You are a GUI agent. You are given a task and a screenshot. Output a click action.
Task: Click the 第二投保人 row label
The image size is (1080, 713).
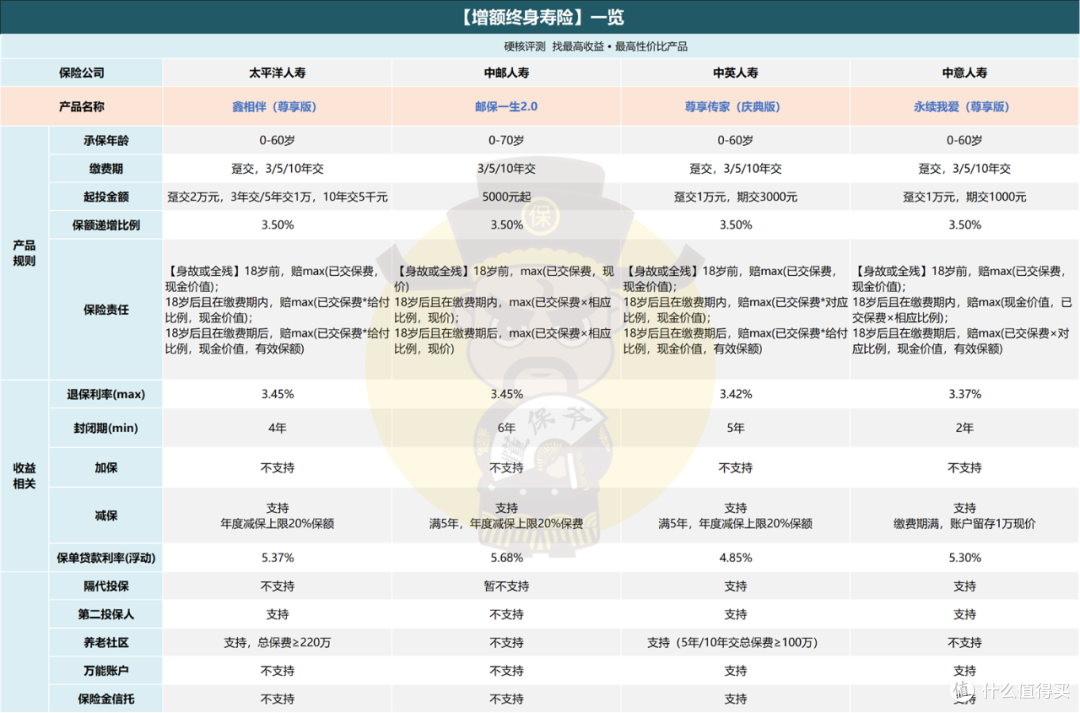pos(106,614)
